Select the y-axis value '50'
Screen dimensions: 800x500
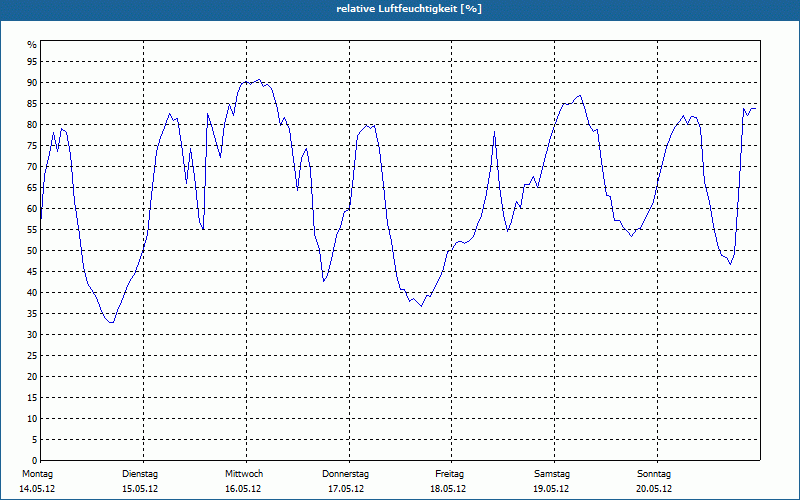[x=32, y=251]
